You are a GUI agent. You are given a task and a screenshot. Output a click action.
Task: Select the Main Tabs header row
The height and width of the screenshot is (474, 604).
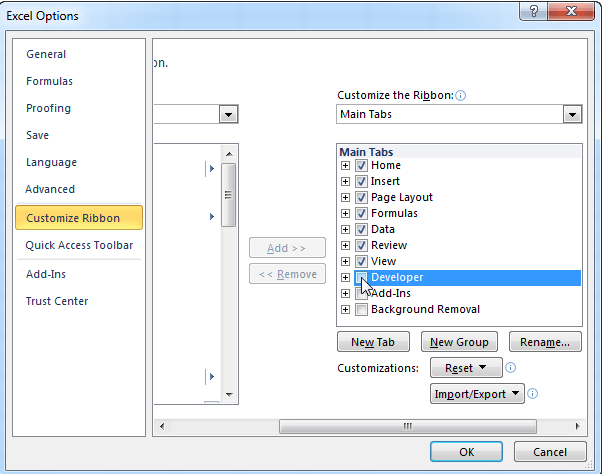(459, 152)
